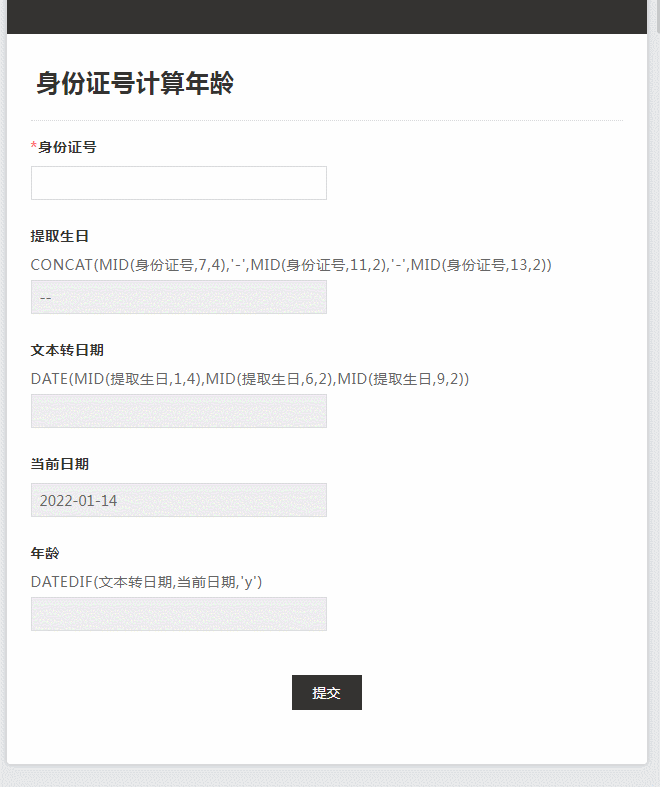Click the DATEDIF formula description text

point(146,582)
